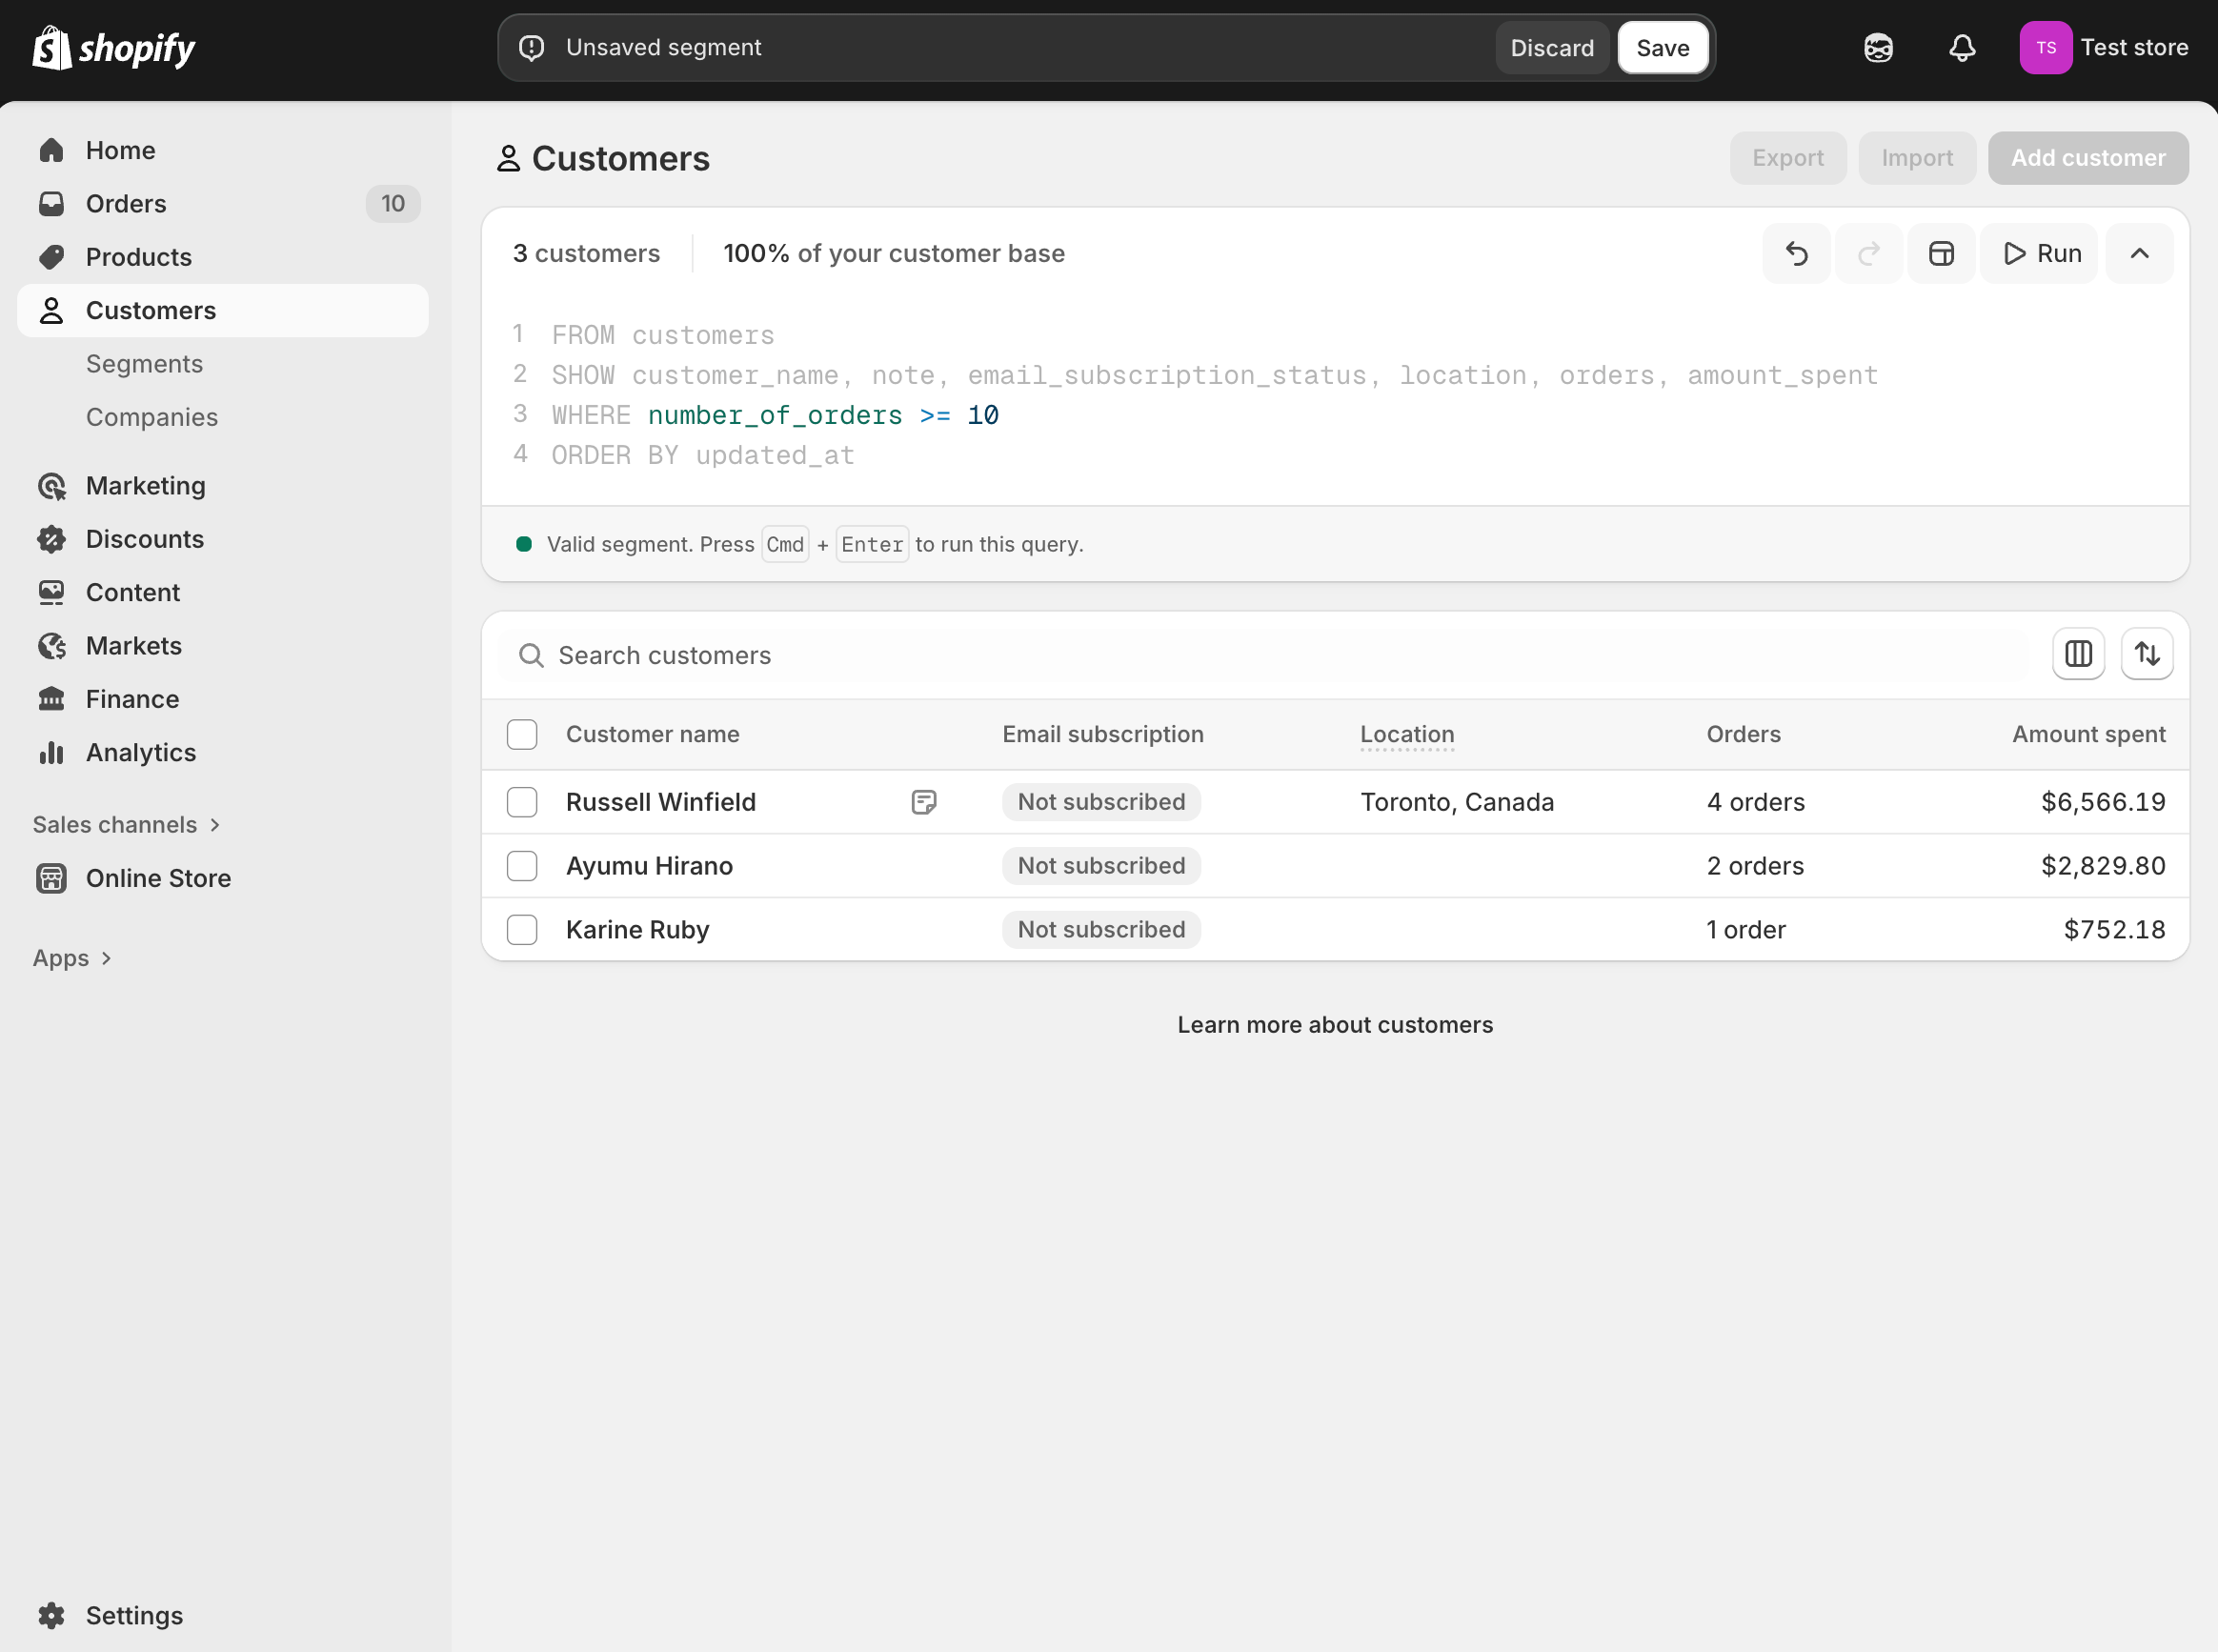This screenshot has height=1652, width=2218.
Task: Discard the unsaved segment
Action: click(x=1552, y=48)
